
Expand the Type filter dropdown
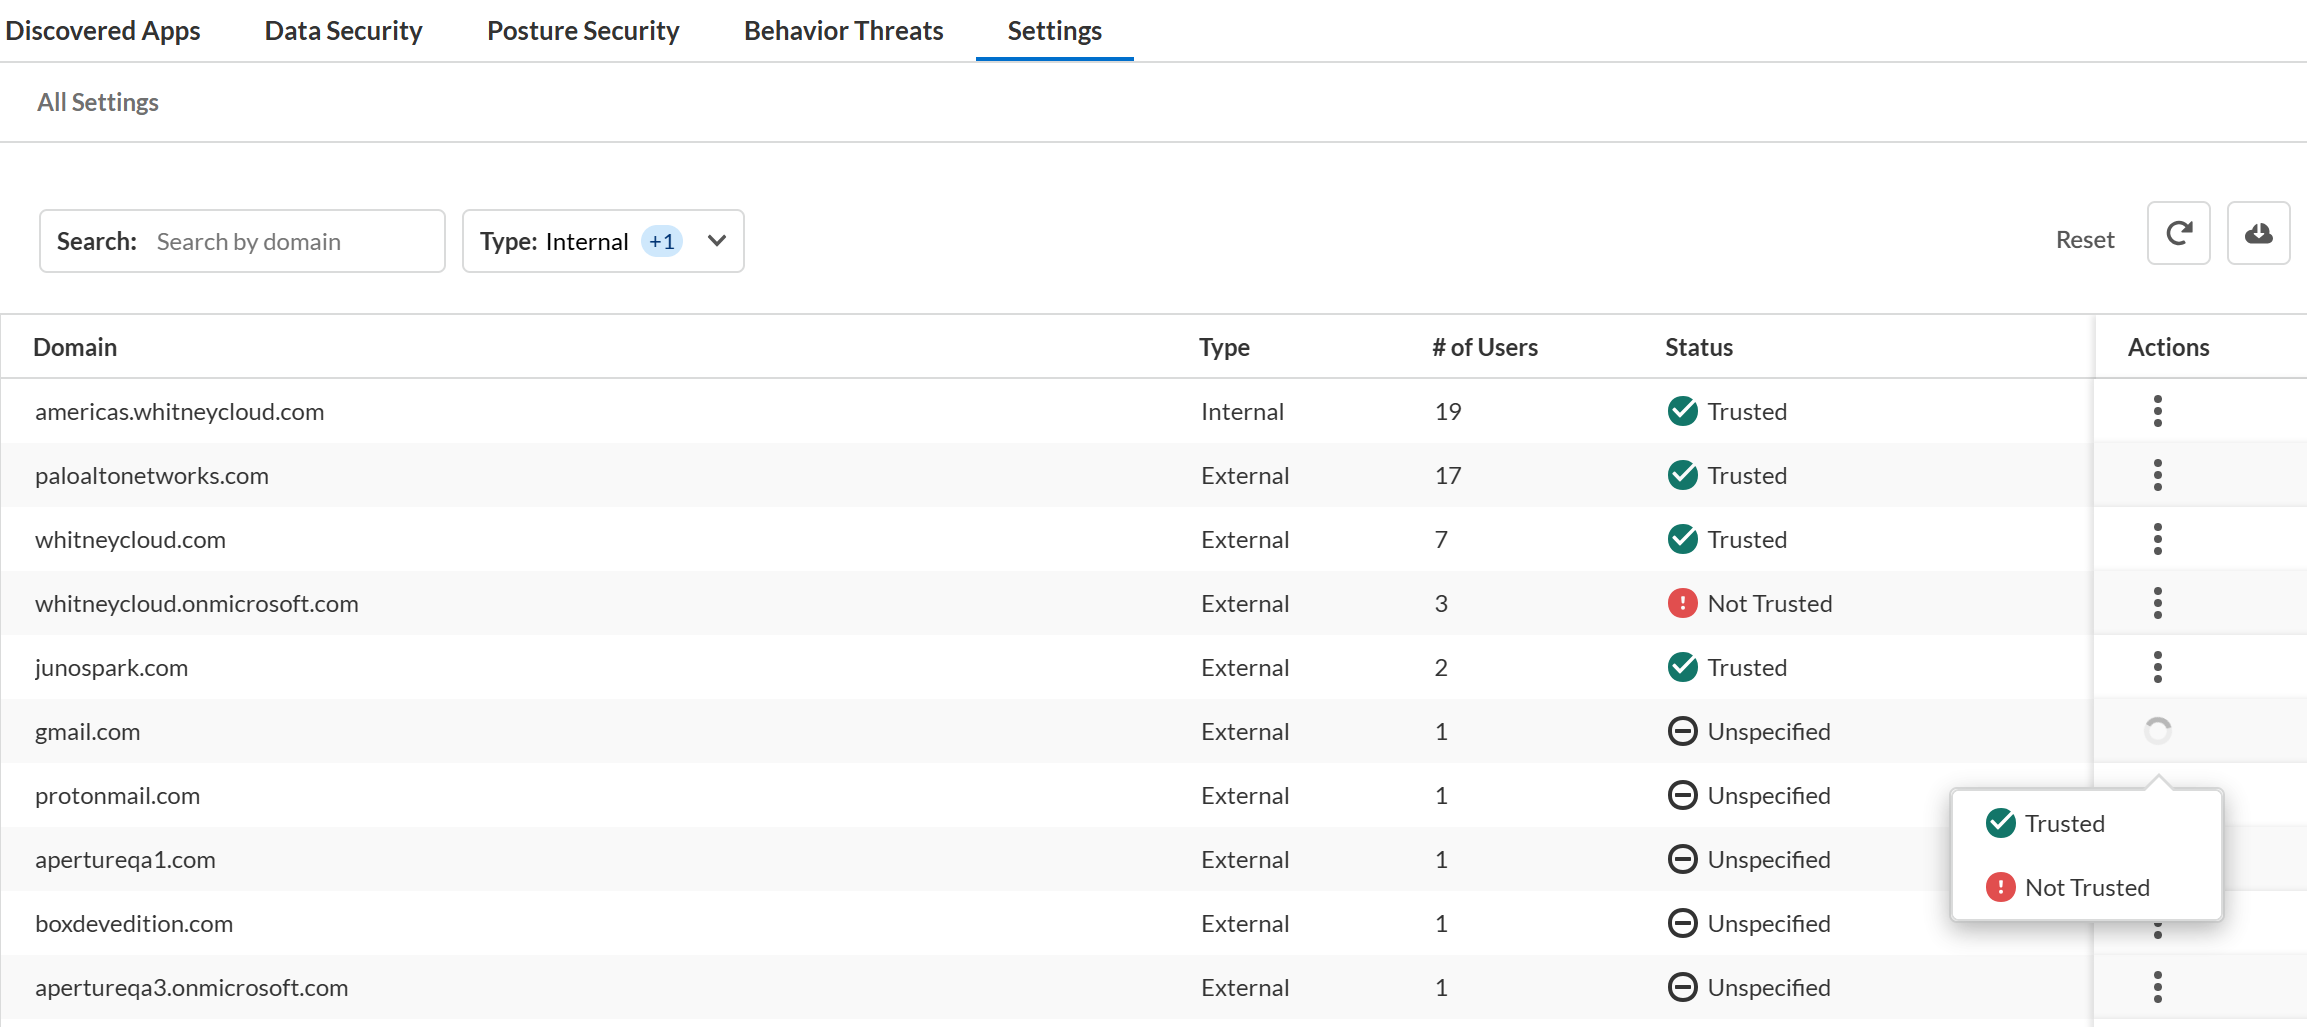[716, 241]
